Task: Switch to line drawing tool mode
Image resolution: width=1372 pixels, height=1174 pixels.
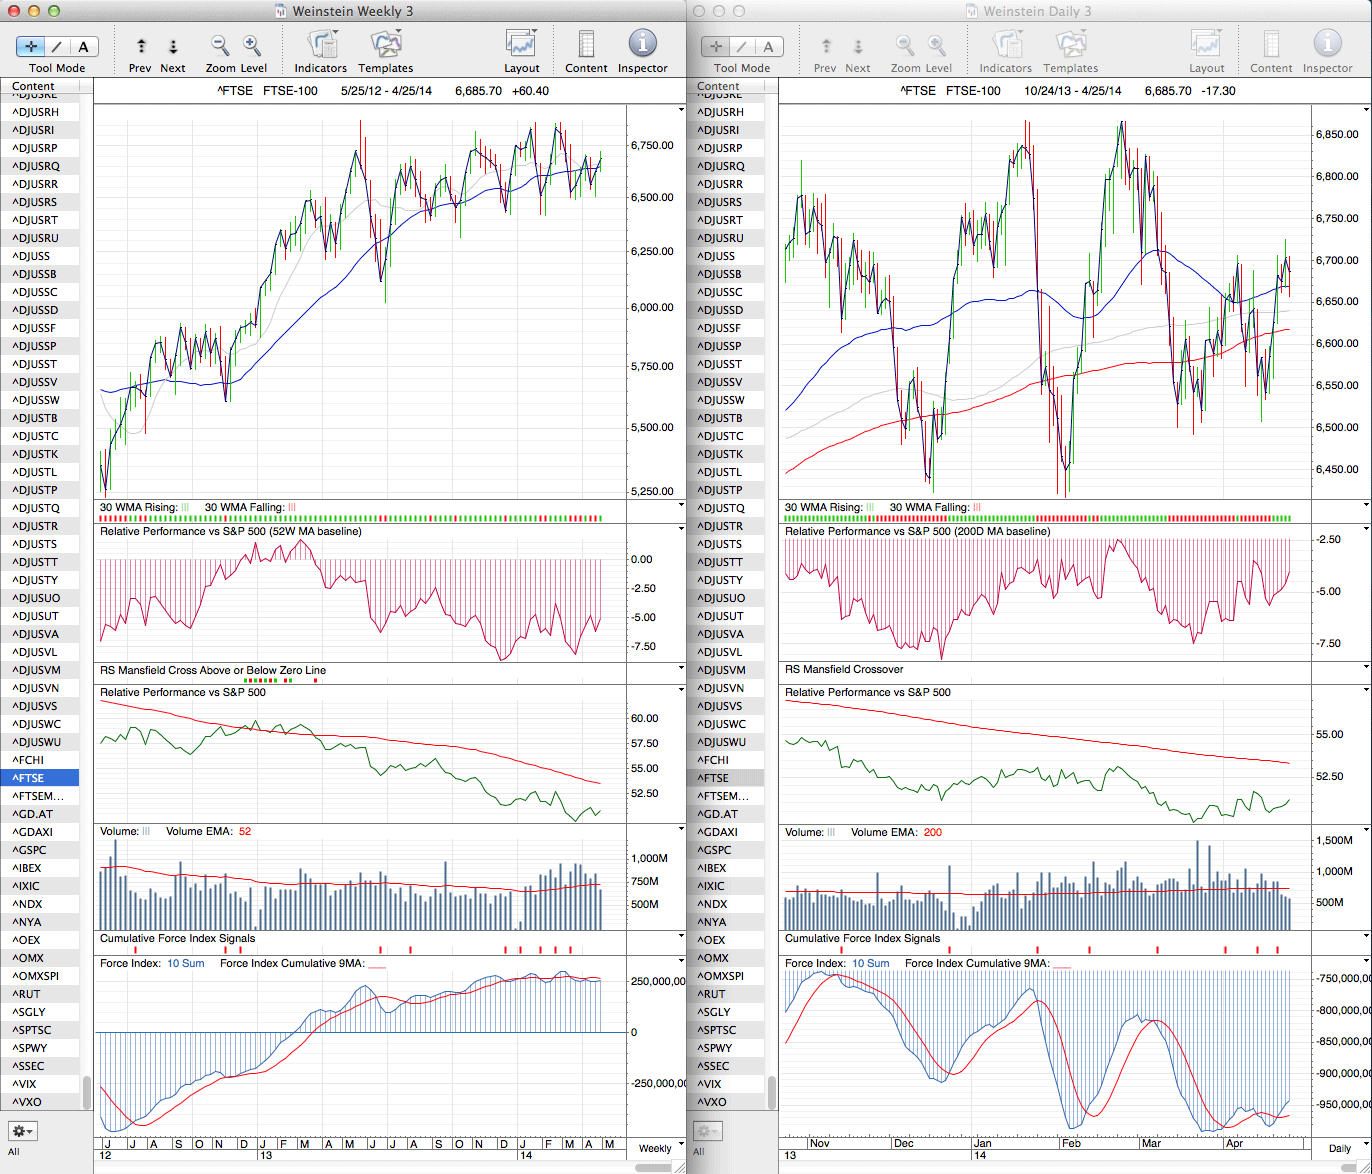Action: pyautogui.click(x=58, y=46)
